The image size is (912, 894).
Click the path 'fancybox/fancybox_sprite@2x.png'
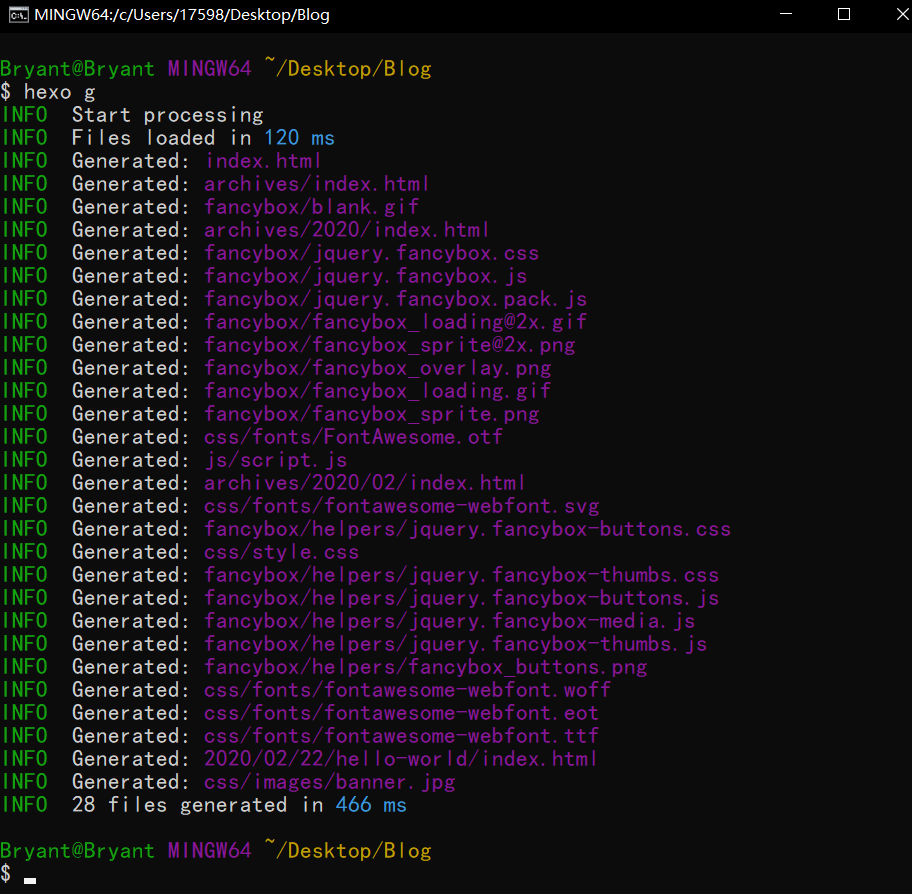click(390, 345)
